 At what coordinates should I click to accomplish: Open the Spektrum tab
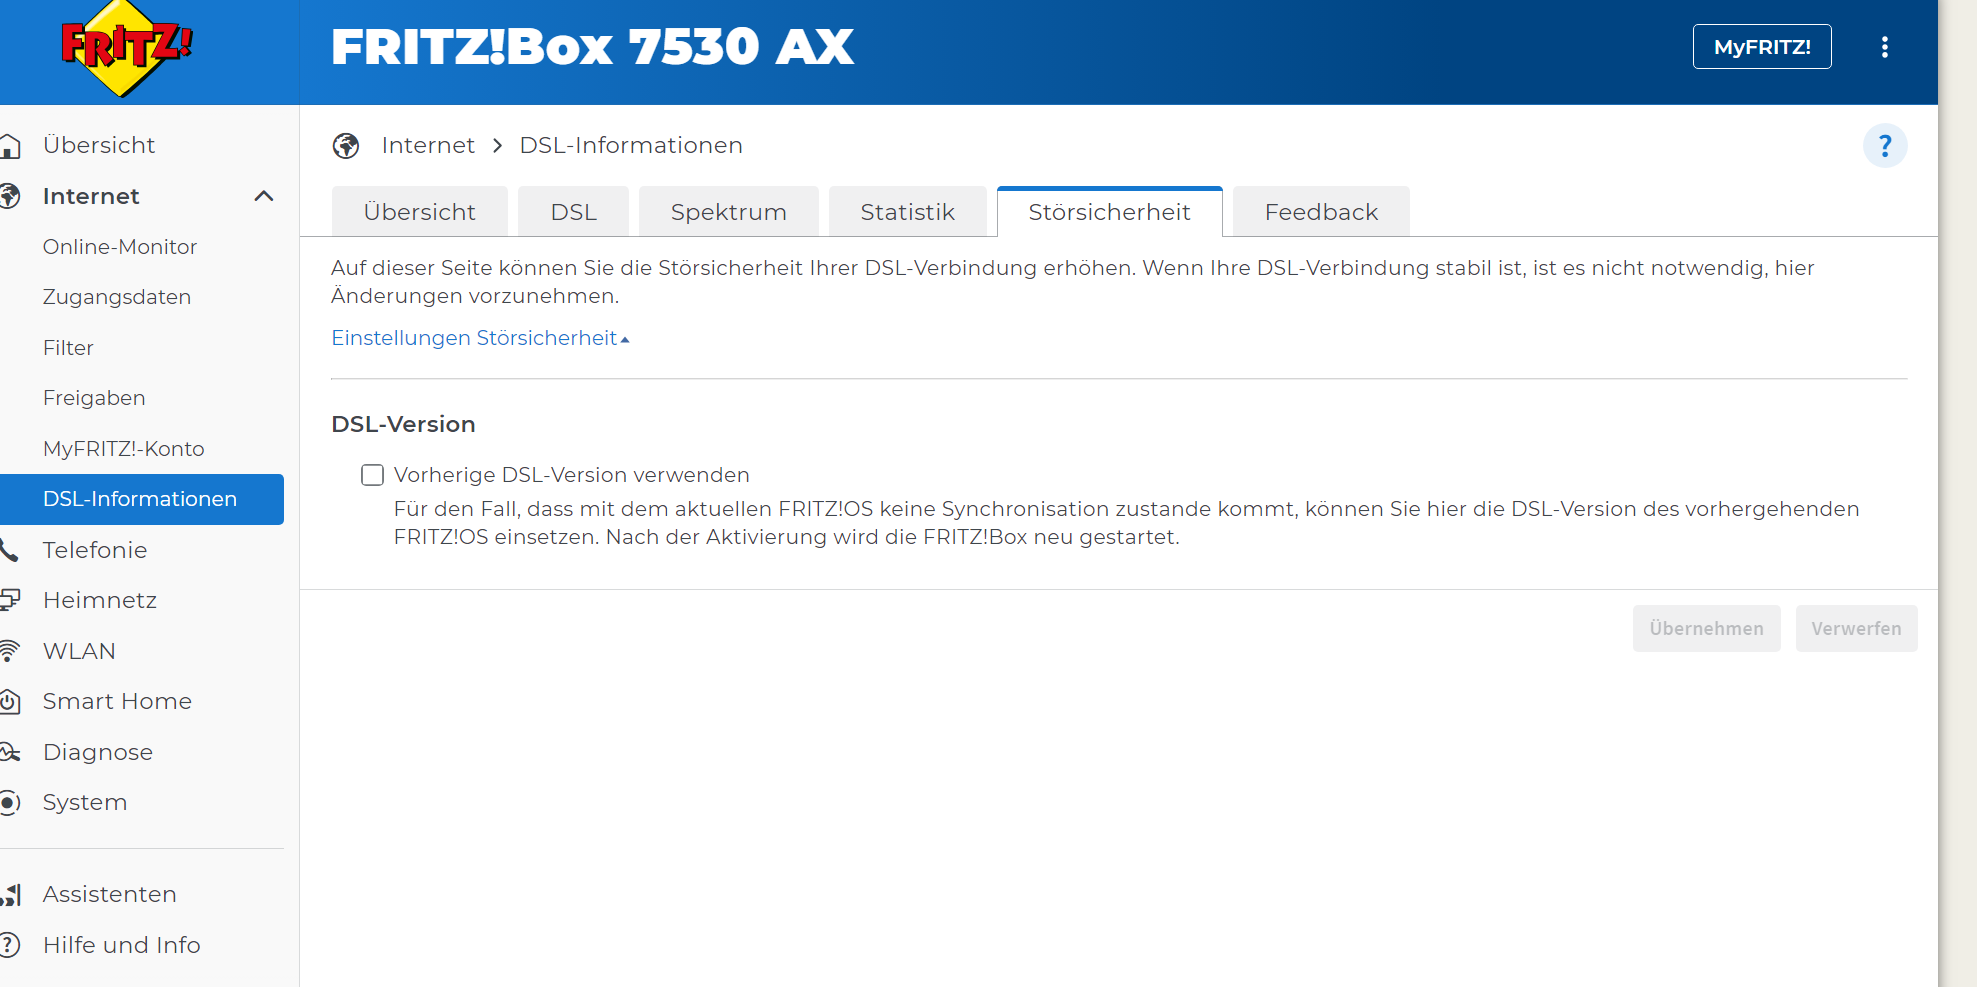point(729,212)
